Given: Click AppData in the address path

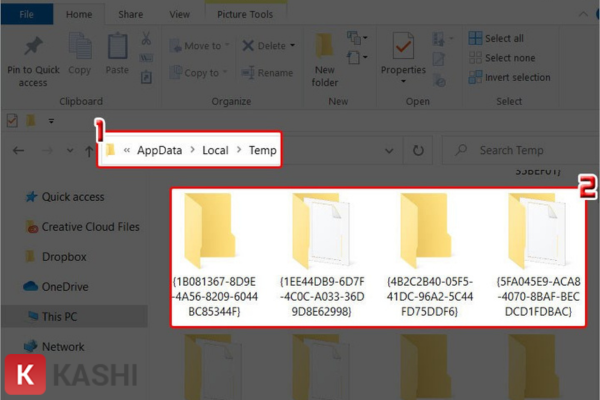Looking at the screenshot, I should tap(160, 150).
